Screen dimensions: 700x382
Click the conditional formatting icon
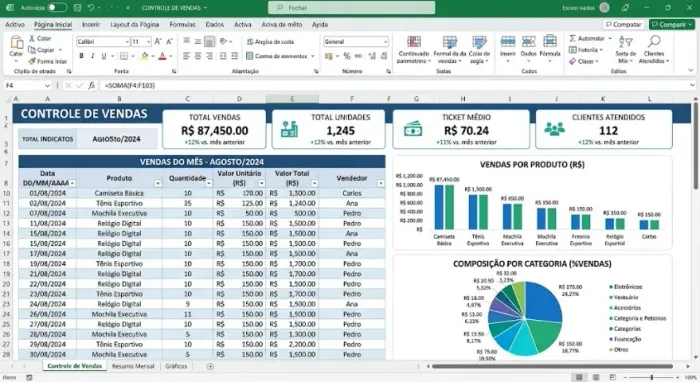click(x=414, y=42)
